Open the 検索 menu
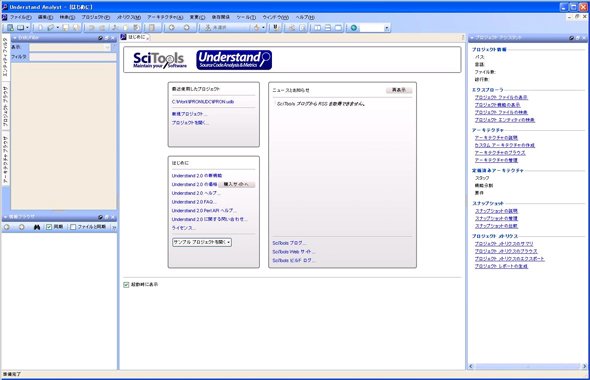 click(x=67, y=17)
